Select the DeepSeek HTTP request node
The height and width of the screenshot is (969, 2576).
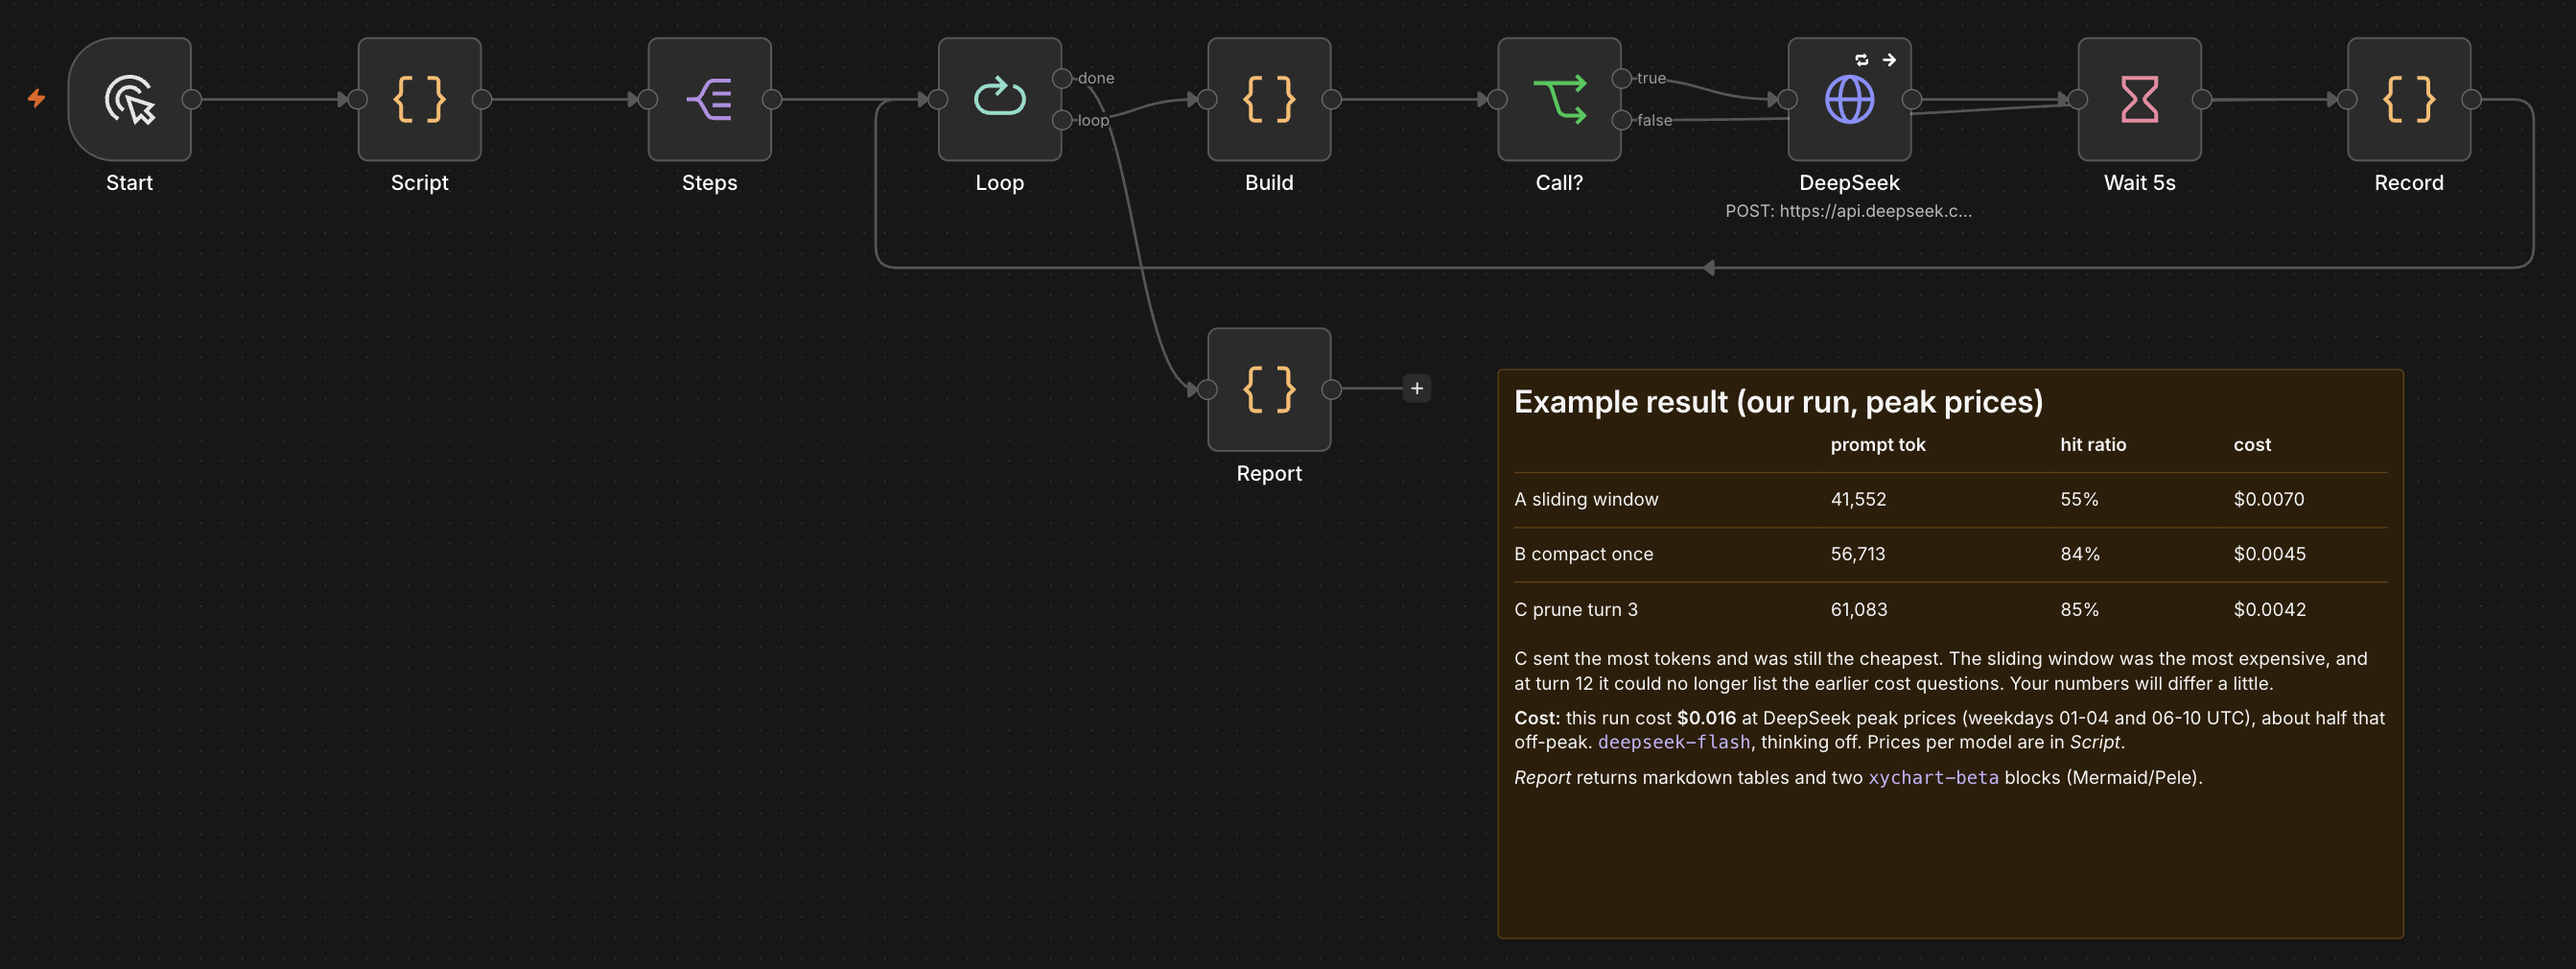click(x=1849, y=99)
